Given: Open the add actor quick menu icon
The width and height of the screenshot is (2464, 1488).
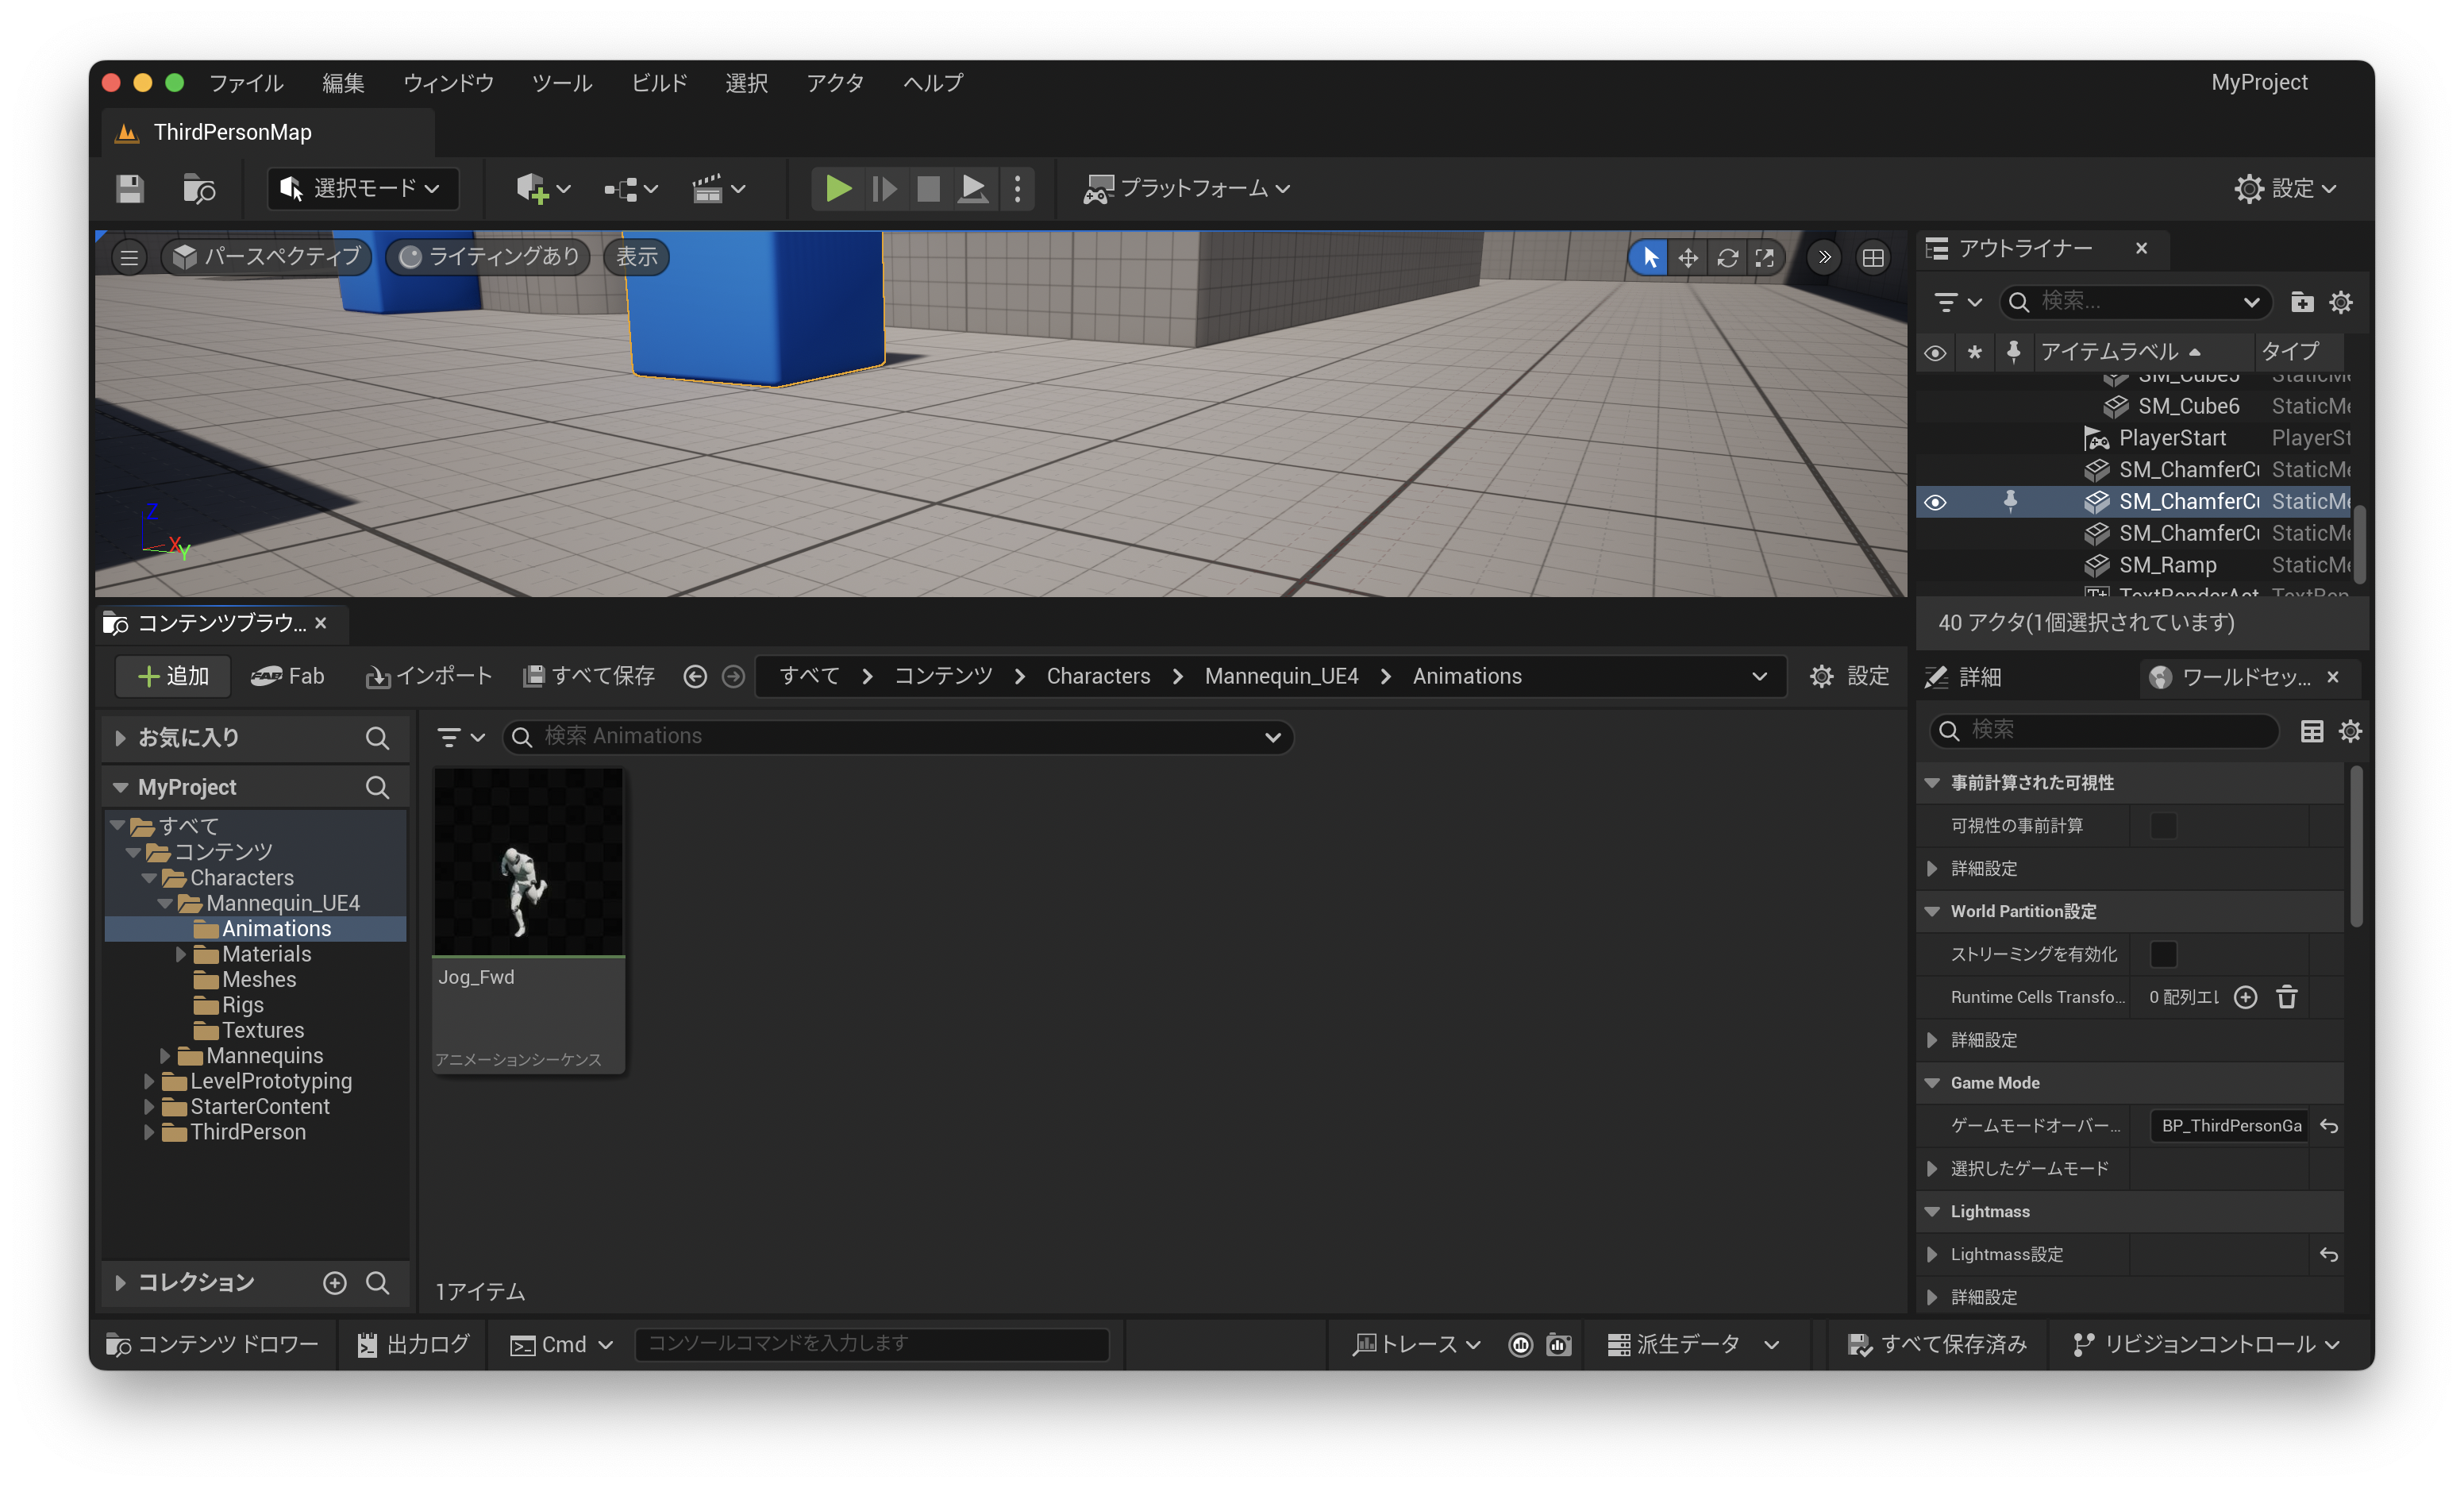Looking at the screenshot, I should point(542,188).
